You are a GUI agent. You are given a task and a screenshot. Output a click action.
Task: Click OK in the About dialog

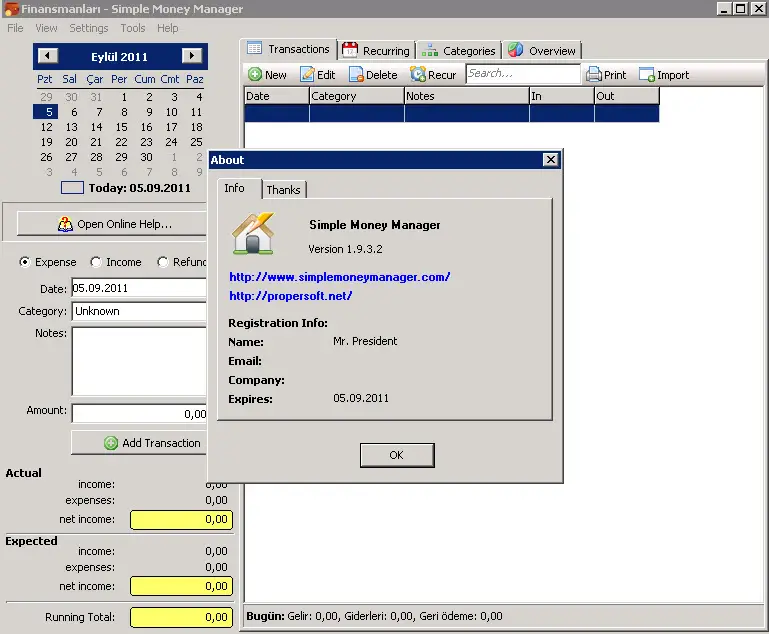click(x=397, y=455)
